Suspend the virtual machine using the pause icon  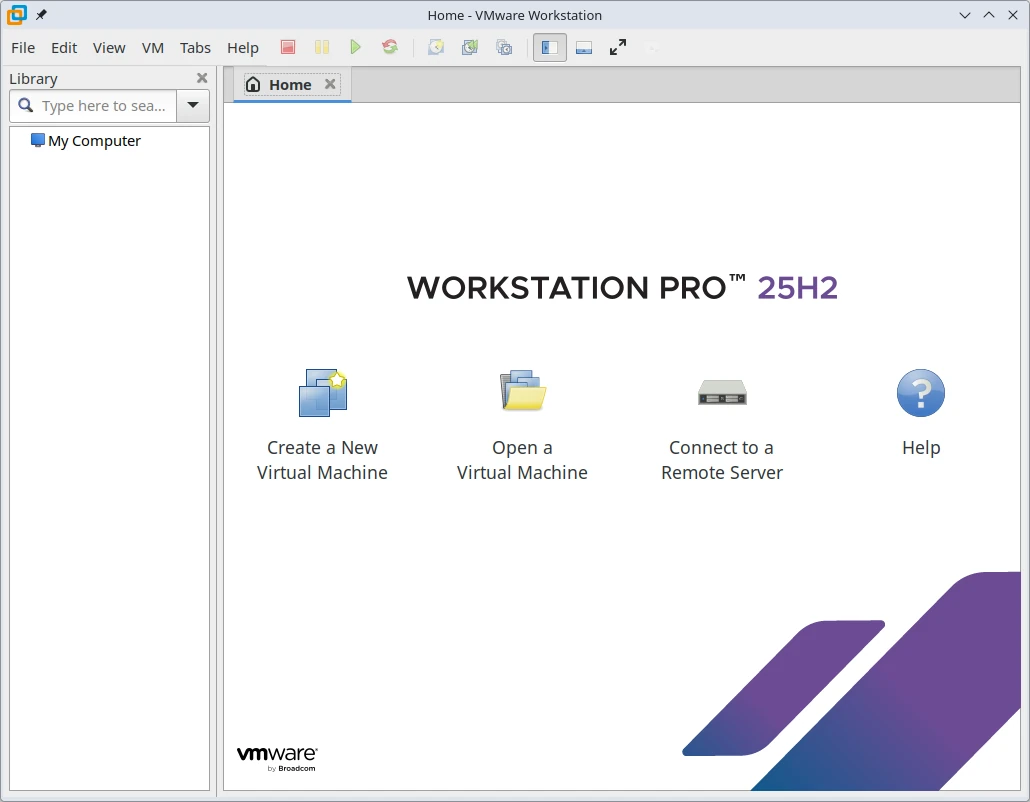tap(322, 47)
